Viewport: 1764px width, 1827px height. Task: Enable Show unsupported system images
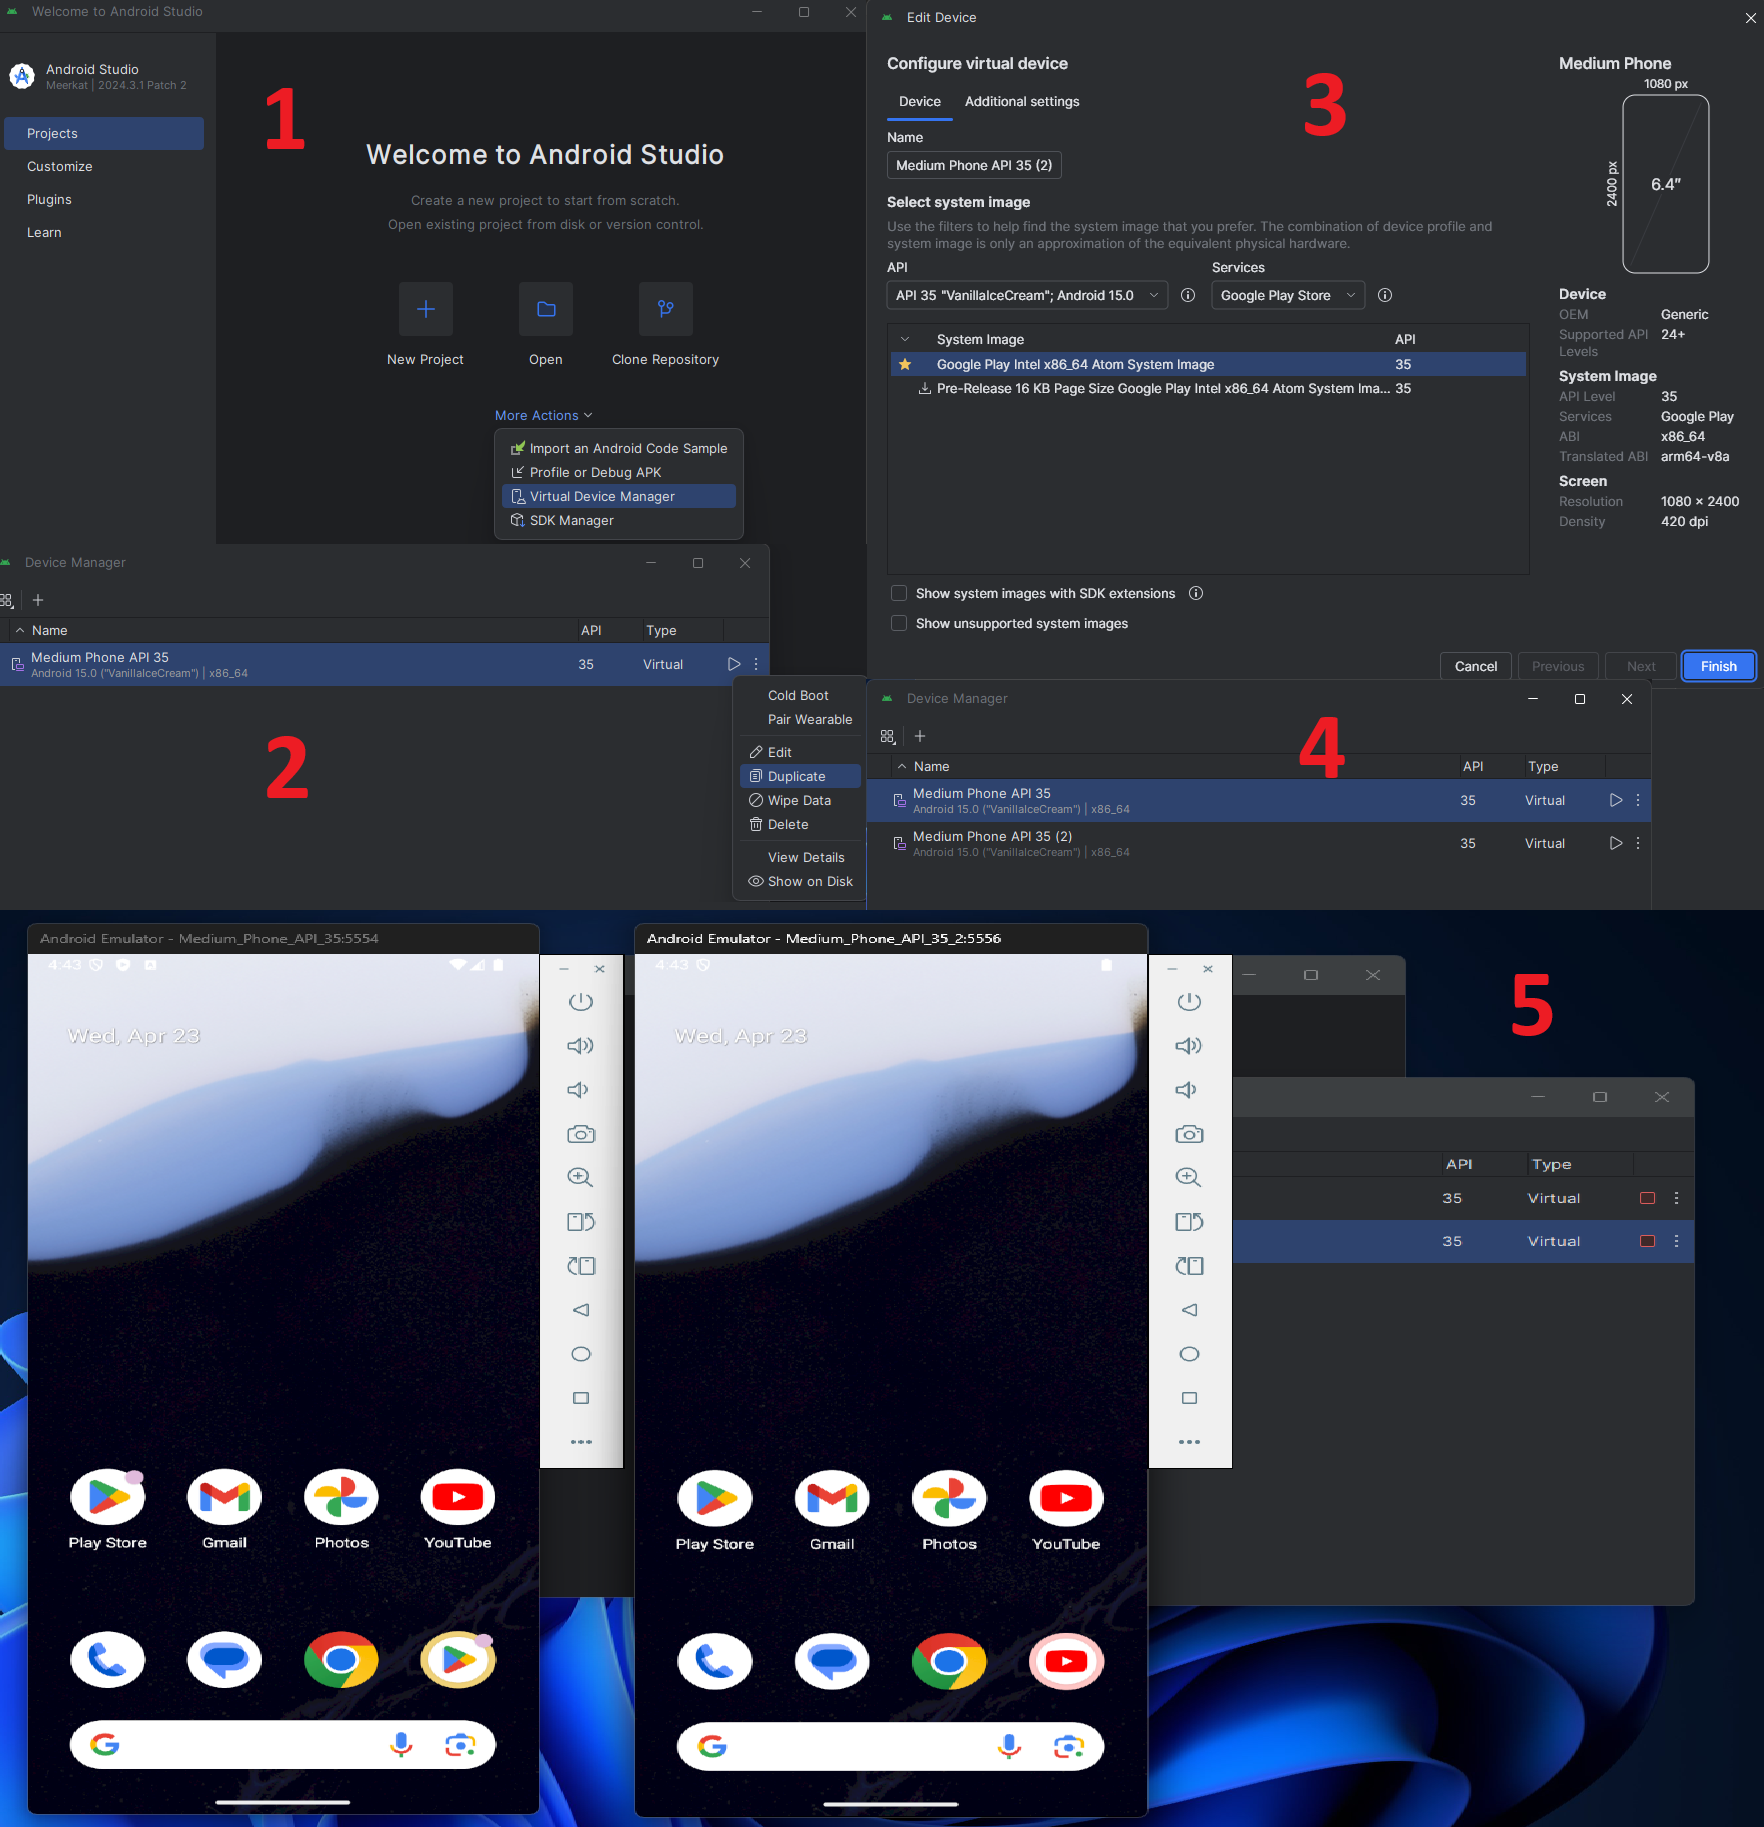pos(899,623)
